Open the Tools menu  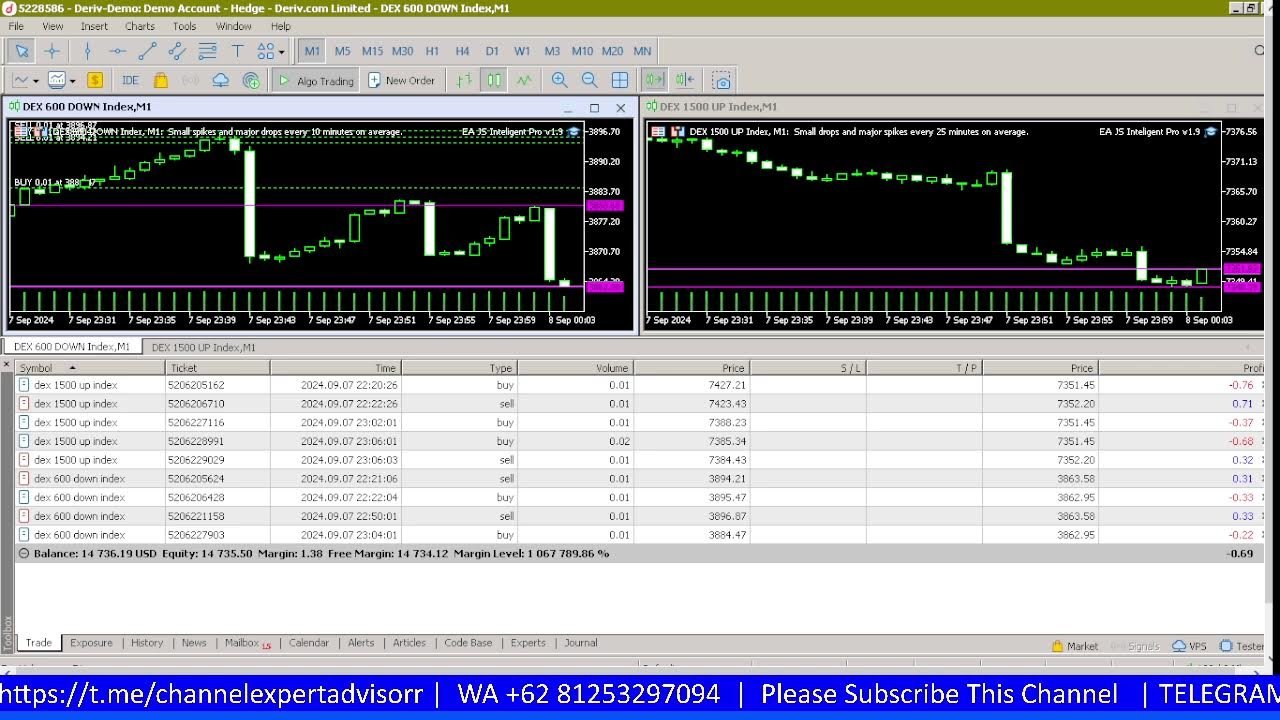coord(185,26)
